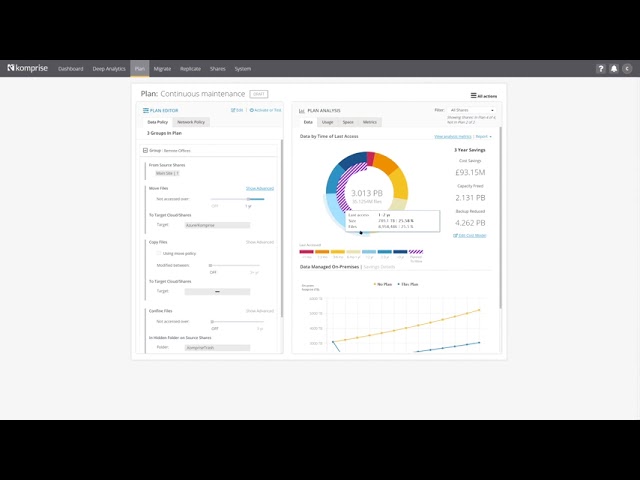Click the hidden Folder field KompriseTrash

[x=217, y=347]
